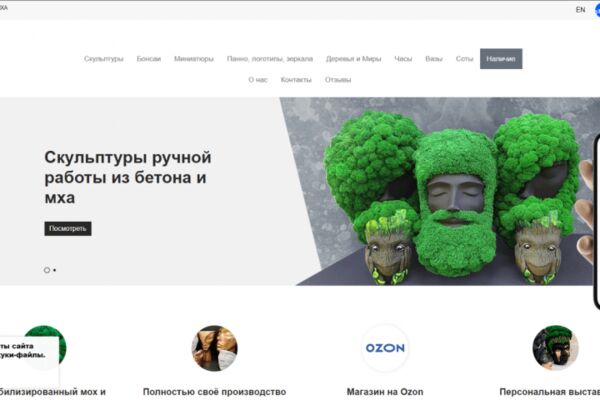Click the highlighted Наличие button
Screen dimensions: 600x400
pos(501,59)
